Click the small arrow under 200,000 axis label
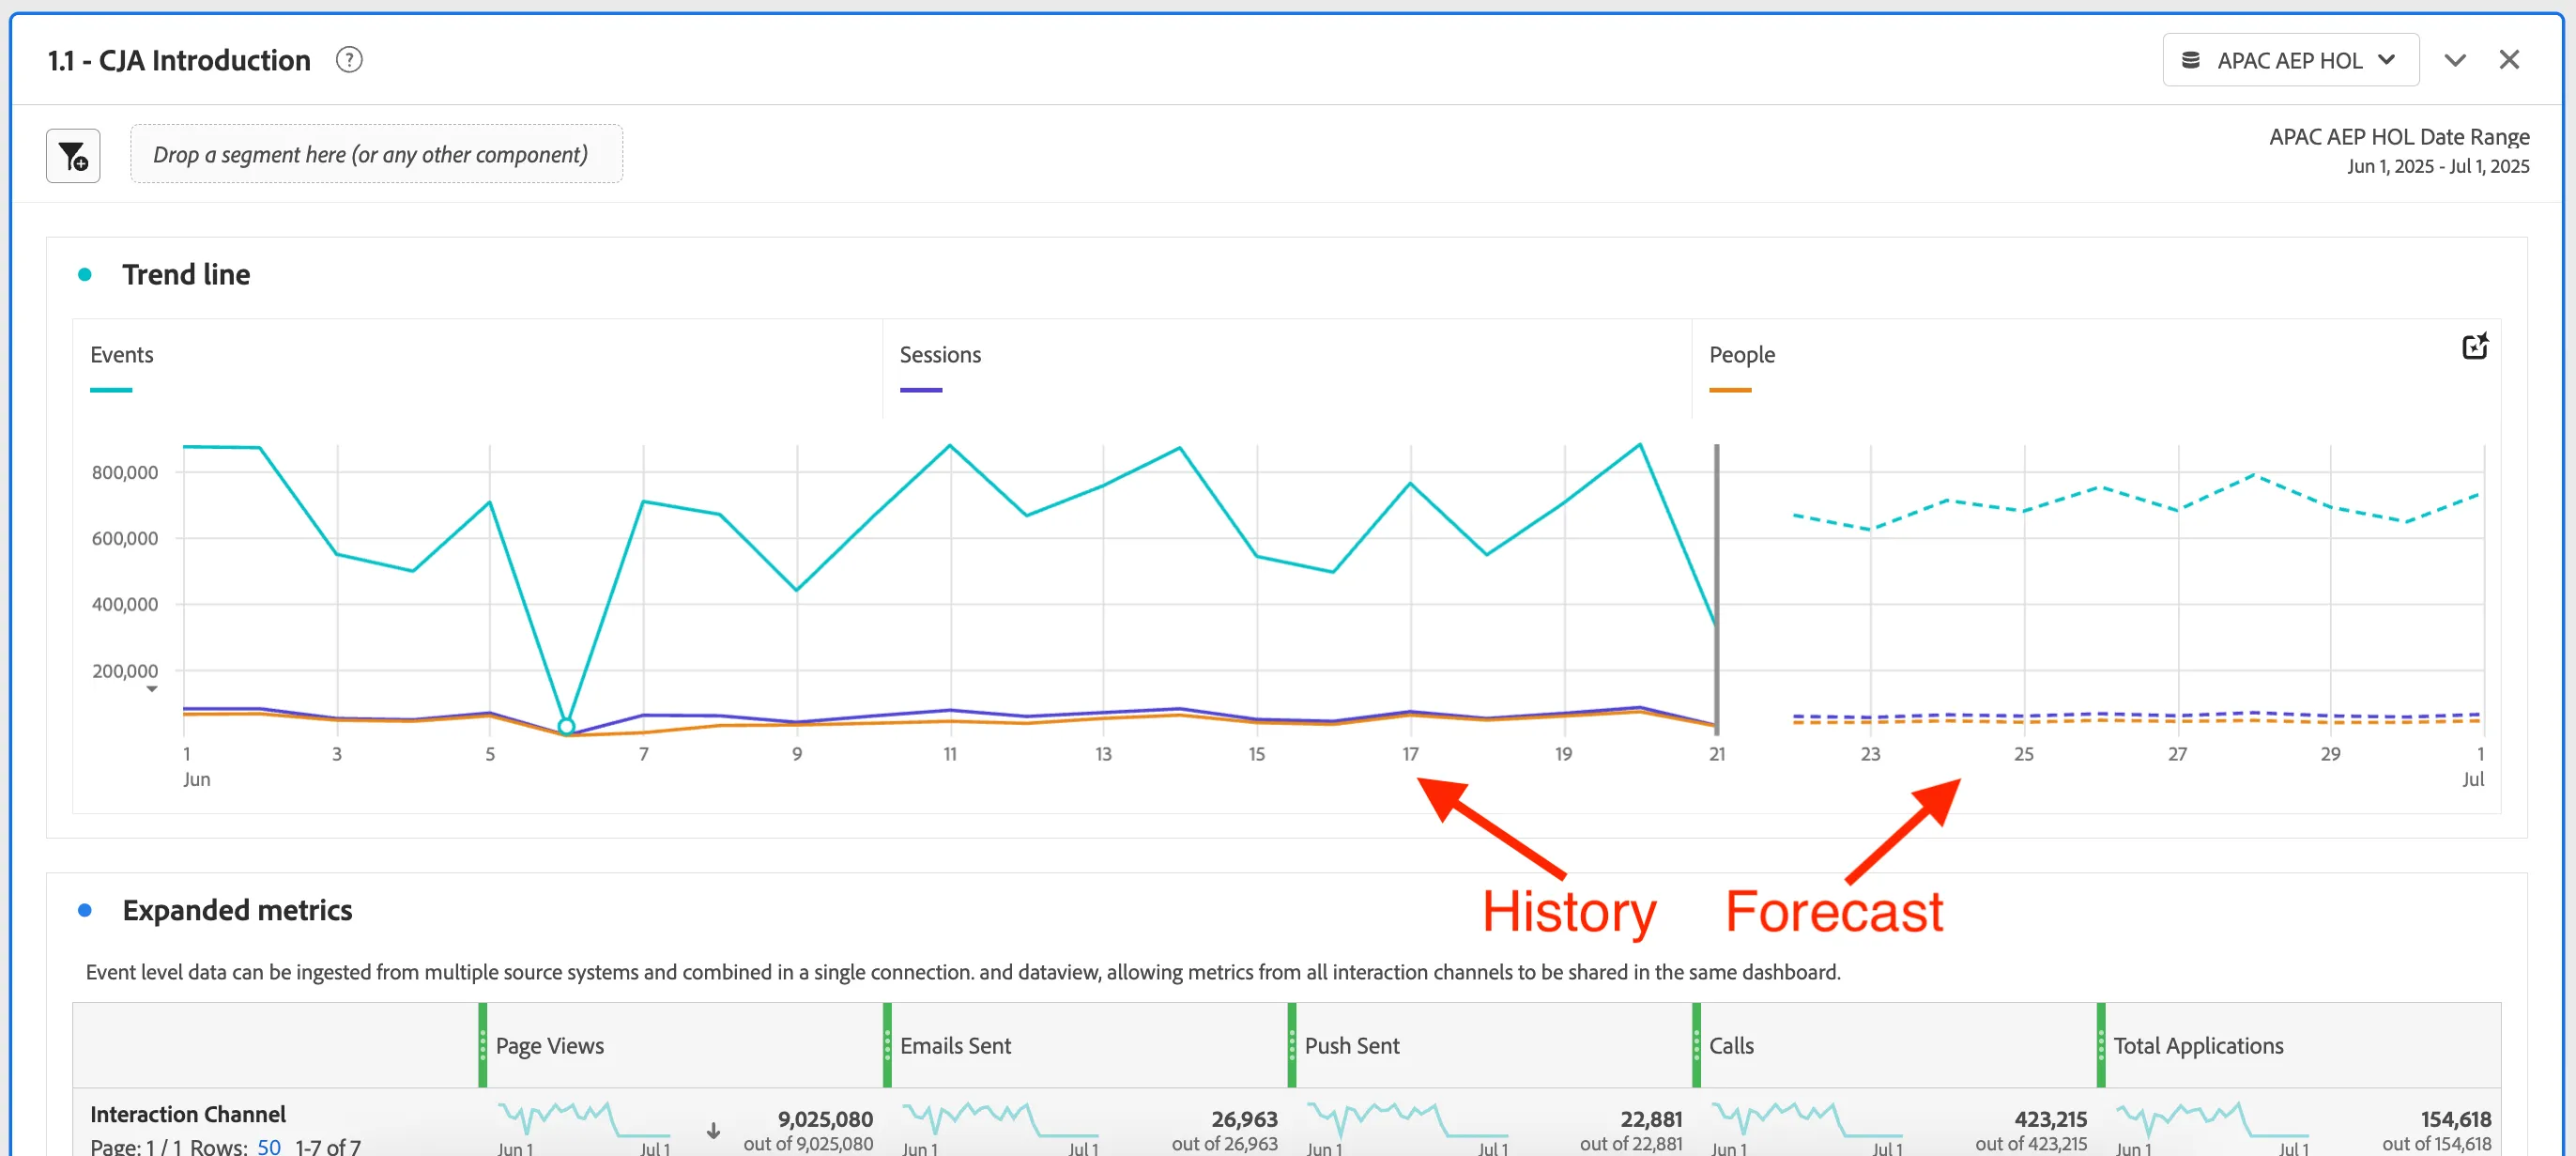This screenshot has width=2576, height=1156. click(x=152, y=689)
